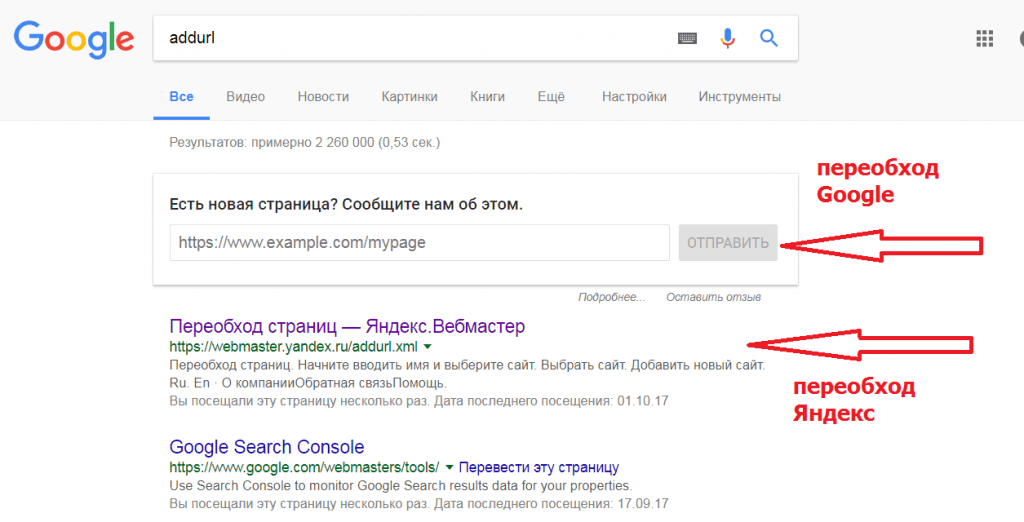Open the Подробнее... link
Image resolution: width=1024 pixels, height=522 pixels.
(x=611, y=297)
